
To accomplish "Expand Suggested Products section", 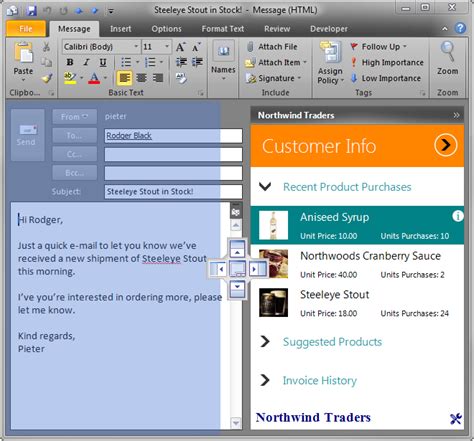I will (x=265, y=341).
